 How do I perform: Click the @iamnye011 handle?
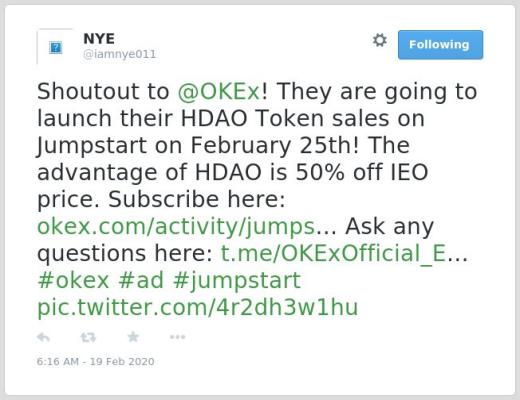pyautogui.click(x=119, y=54)
